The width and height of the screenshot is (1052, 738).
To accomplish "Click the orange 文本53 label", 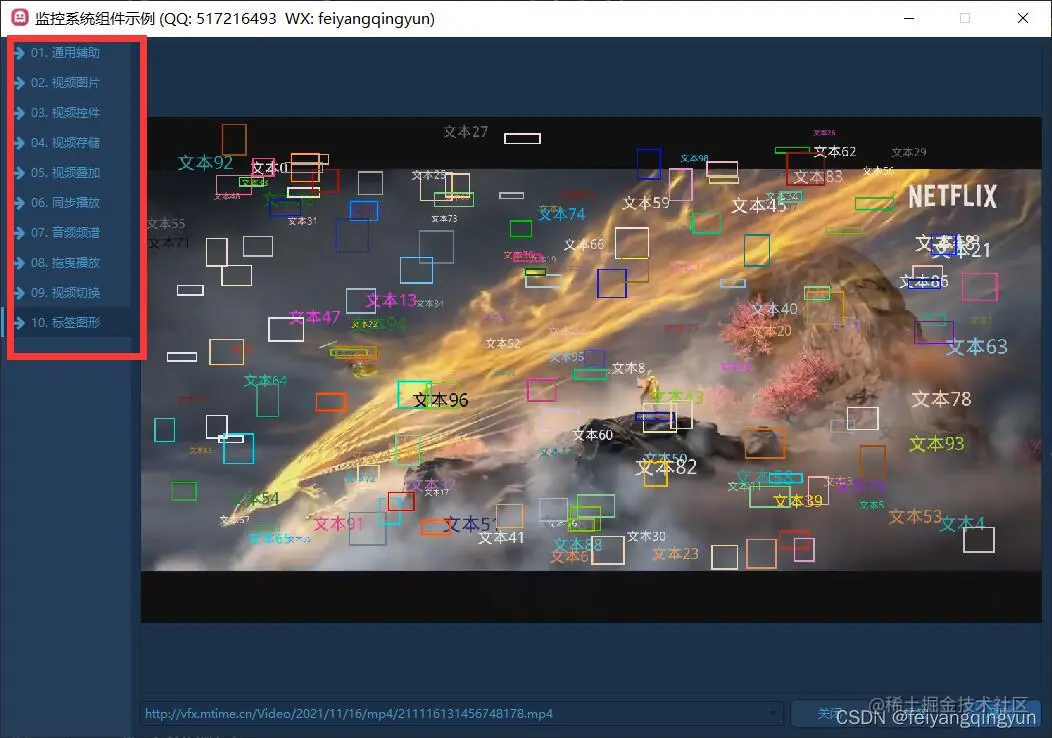I will [916, 517].
